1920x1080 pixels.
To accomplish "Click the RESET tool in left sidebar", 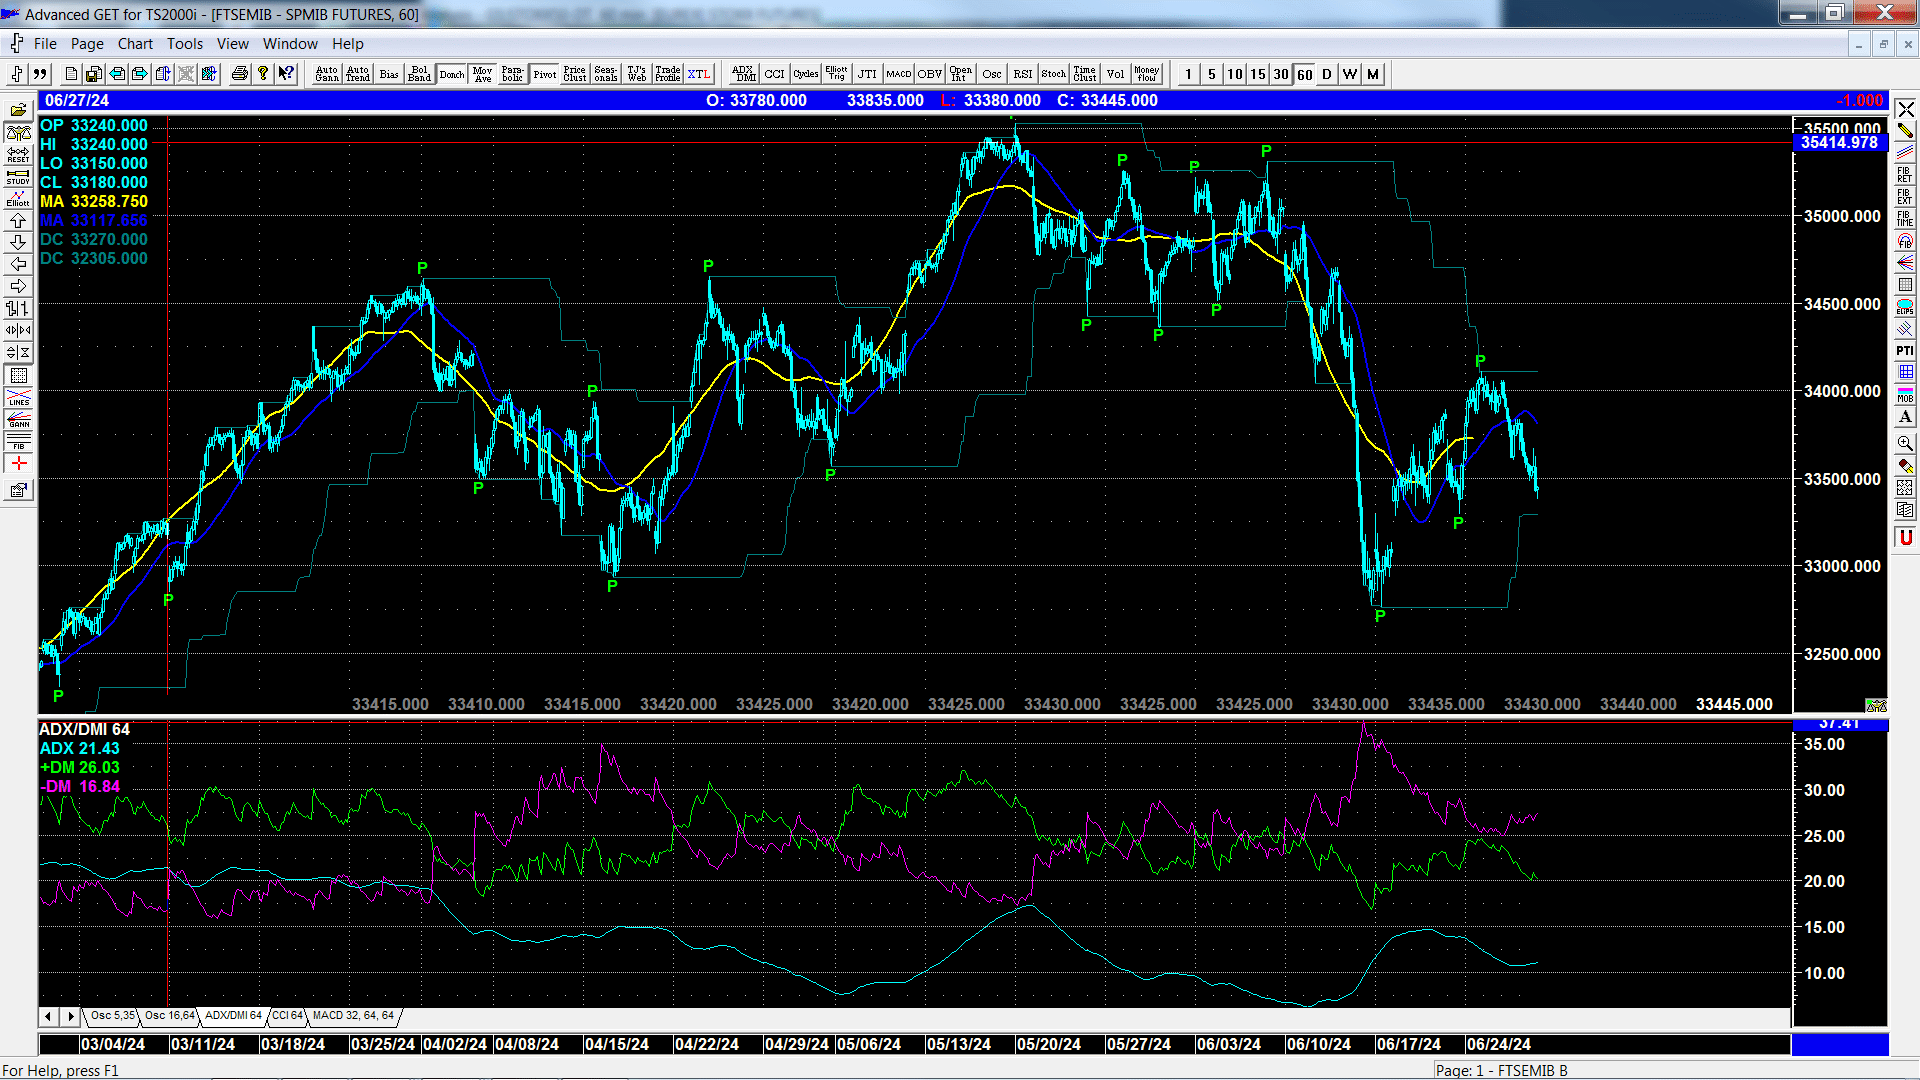I will (18, 154).
